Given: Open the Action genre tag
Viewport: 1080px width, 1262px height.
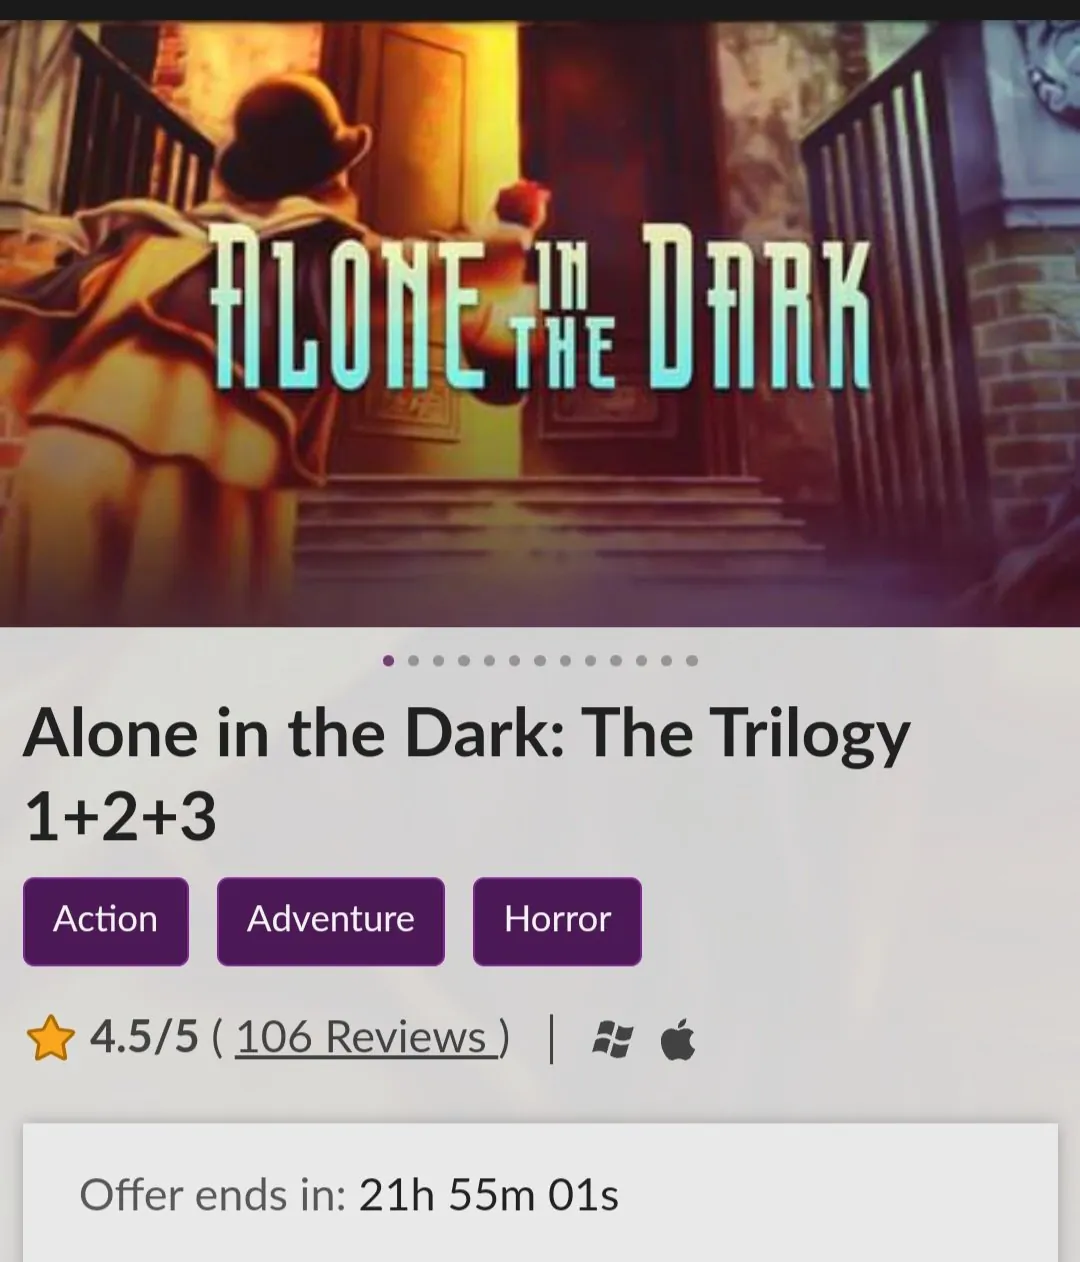Looking at the screenshot, I should tap(106, 921).
